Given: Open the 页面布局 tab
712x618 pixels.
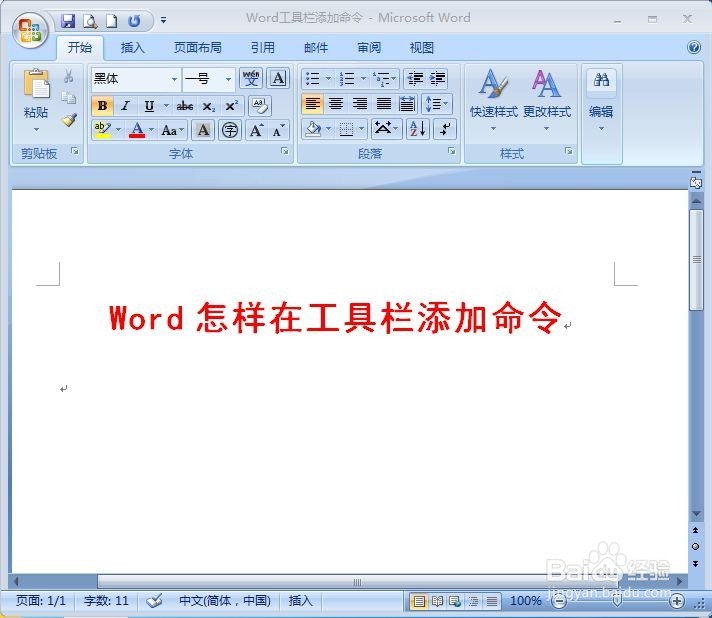Looking at the screenshot, I should [198, 48].
